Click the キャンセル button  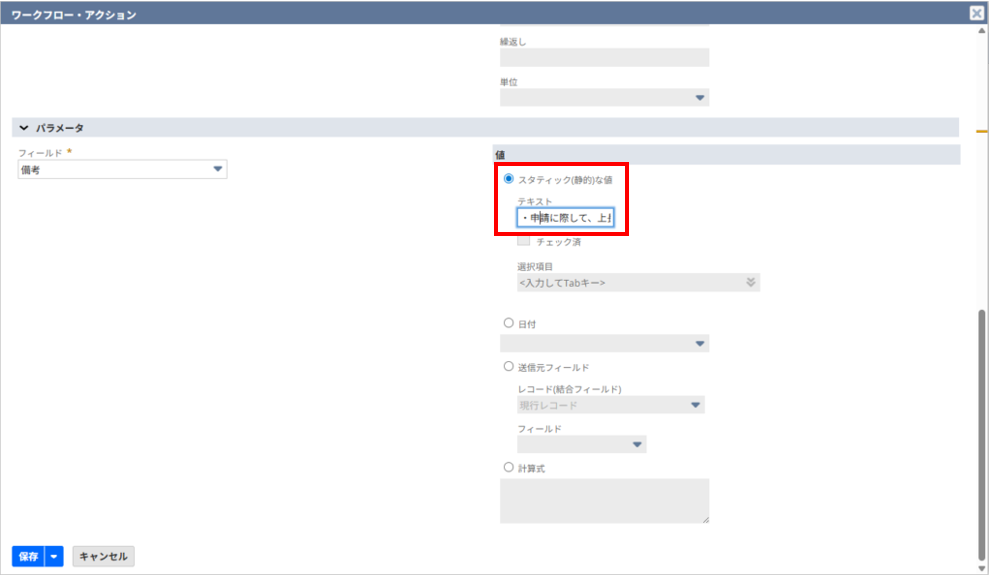click(103, 557)
